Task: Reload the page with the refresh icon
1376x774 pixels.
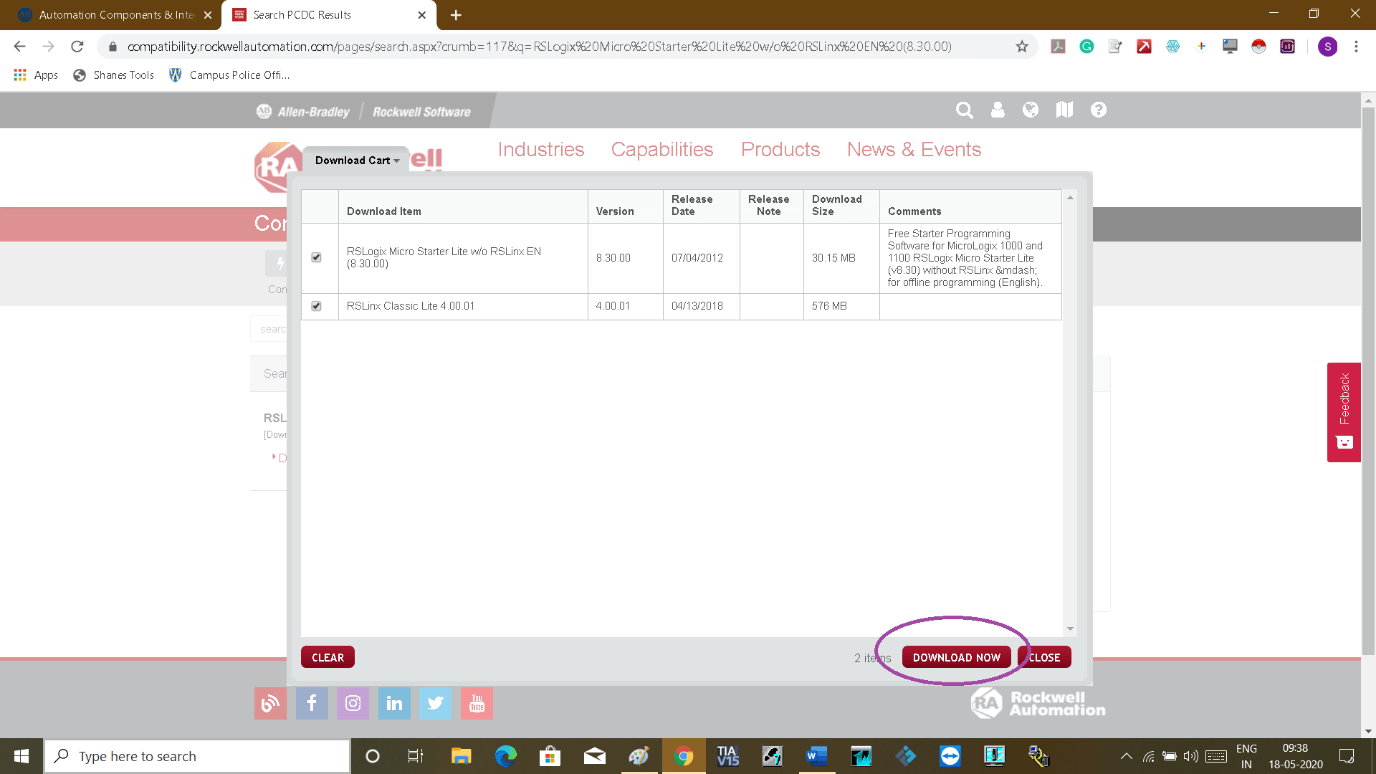Action: point(77,46)
